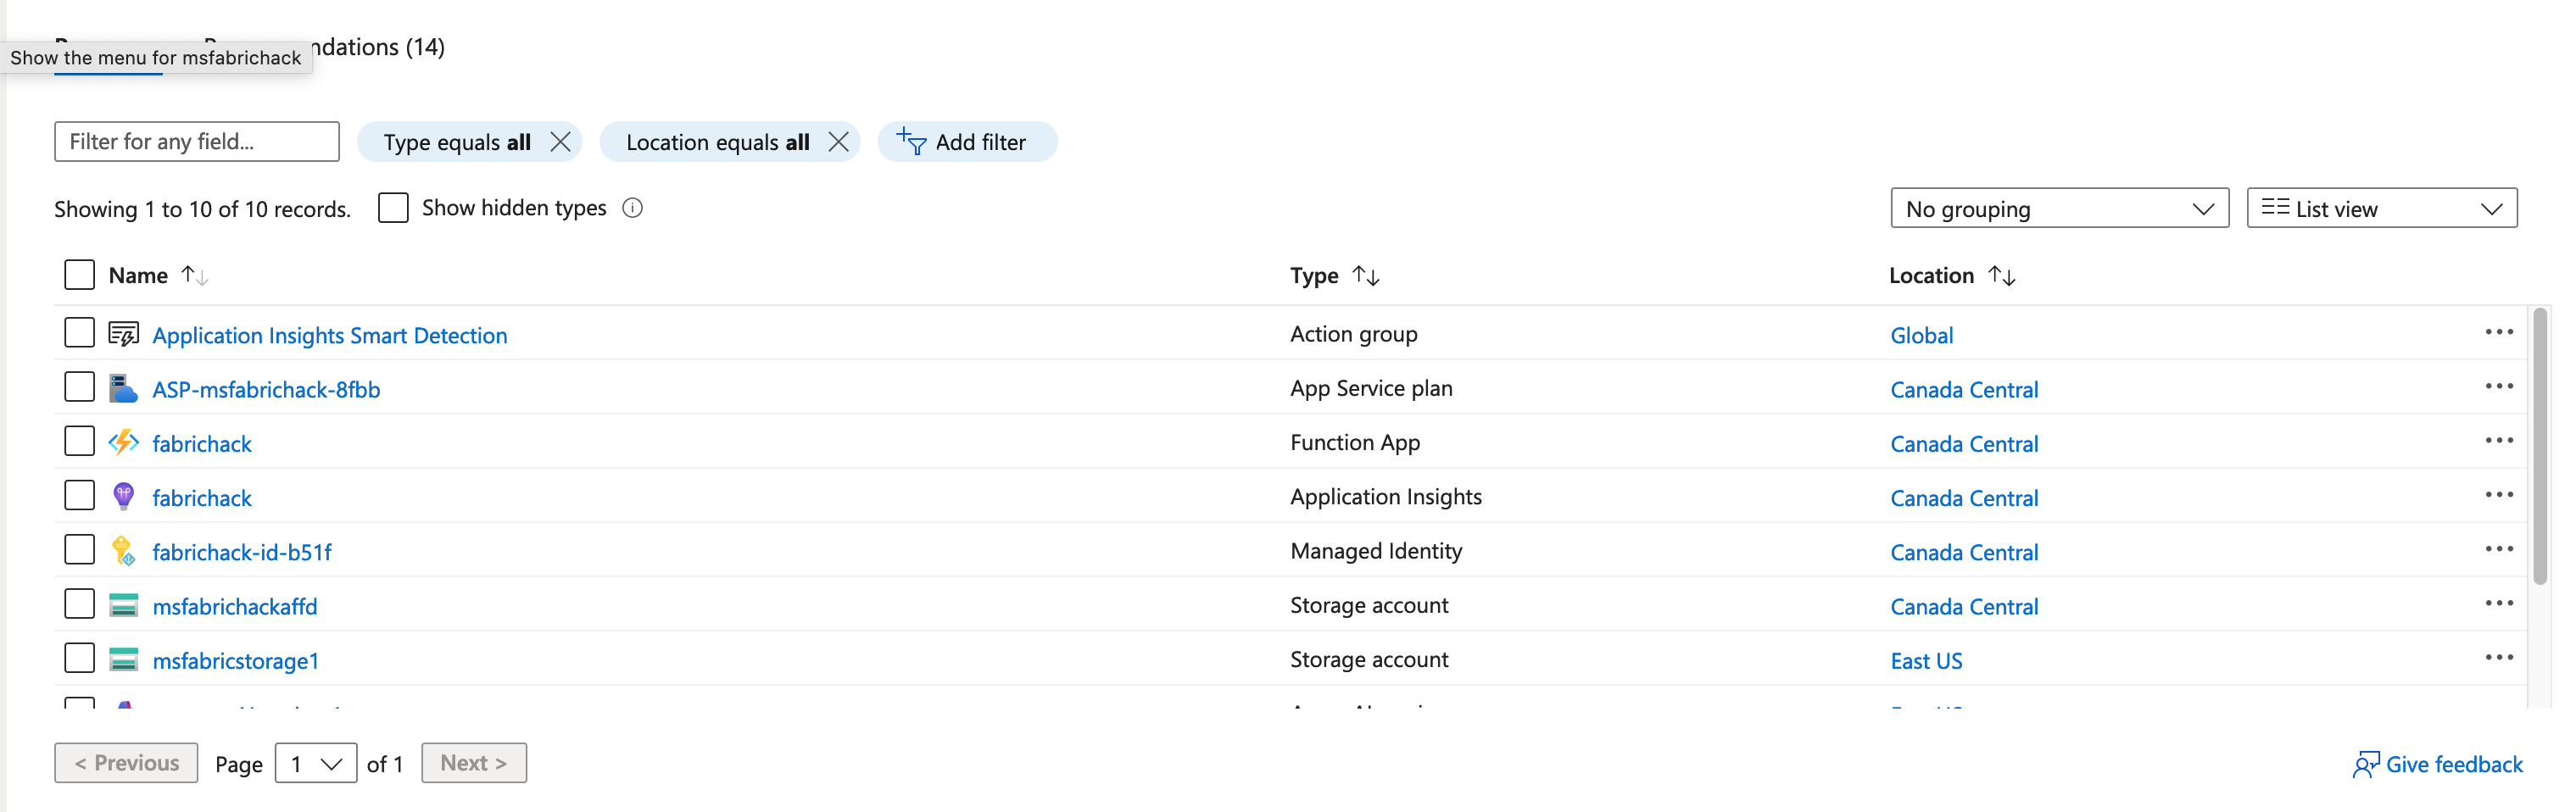This screenshot has width=2576, height=812.
Task: Click the App Service plan icon
Action: pos(123,388)
